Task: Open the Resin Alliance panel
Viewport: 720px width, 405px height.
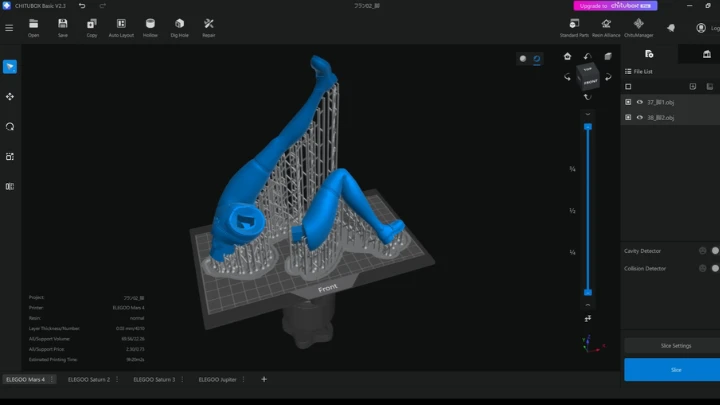Action: pyautogui.click(x=606, y=28)
